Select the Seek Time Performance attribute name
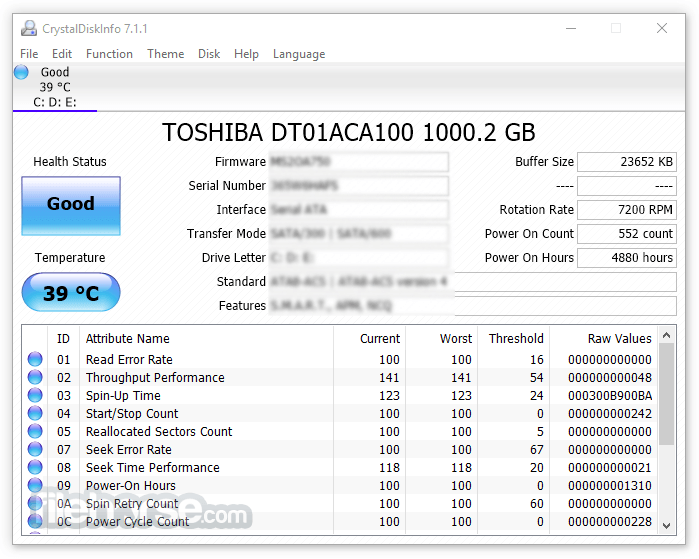Screen dimensions: 699x559 pyautogui.click(x=152, y=468)
